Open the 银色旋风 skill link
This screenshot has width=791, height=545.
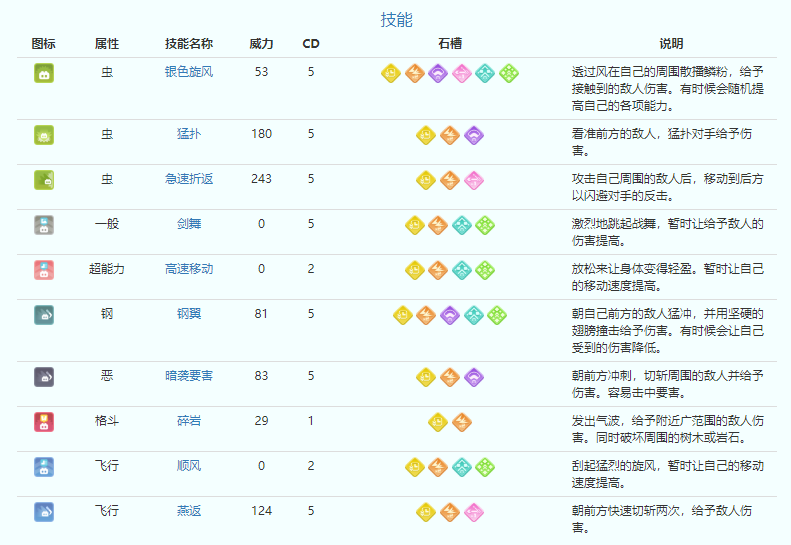(189, 72)
